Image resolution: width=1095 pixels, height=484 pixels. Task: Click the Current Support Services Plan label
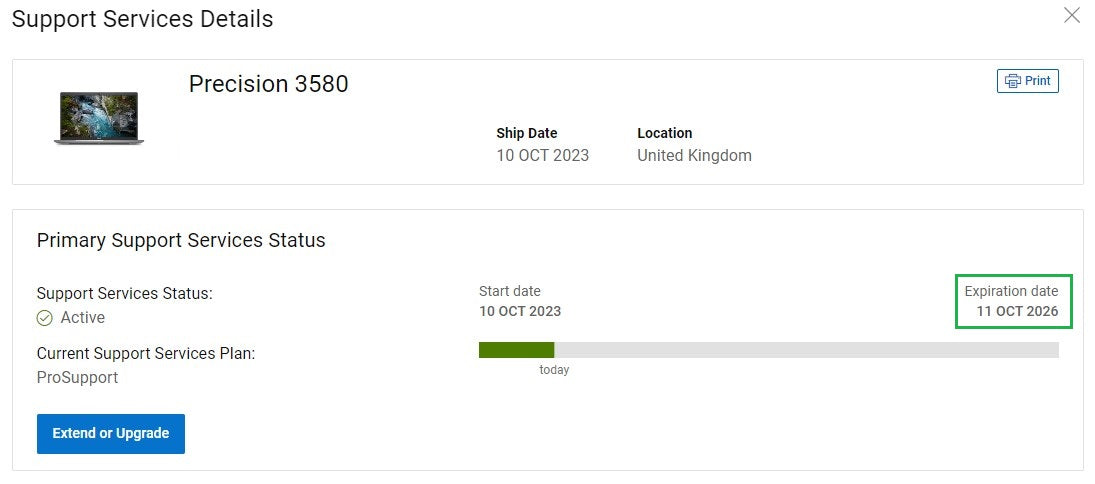[146, 354]
